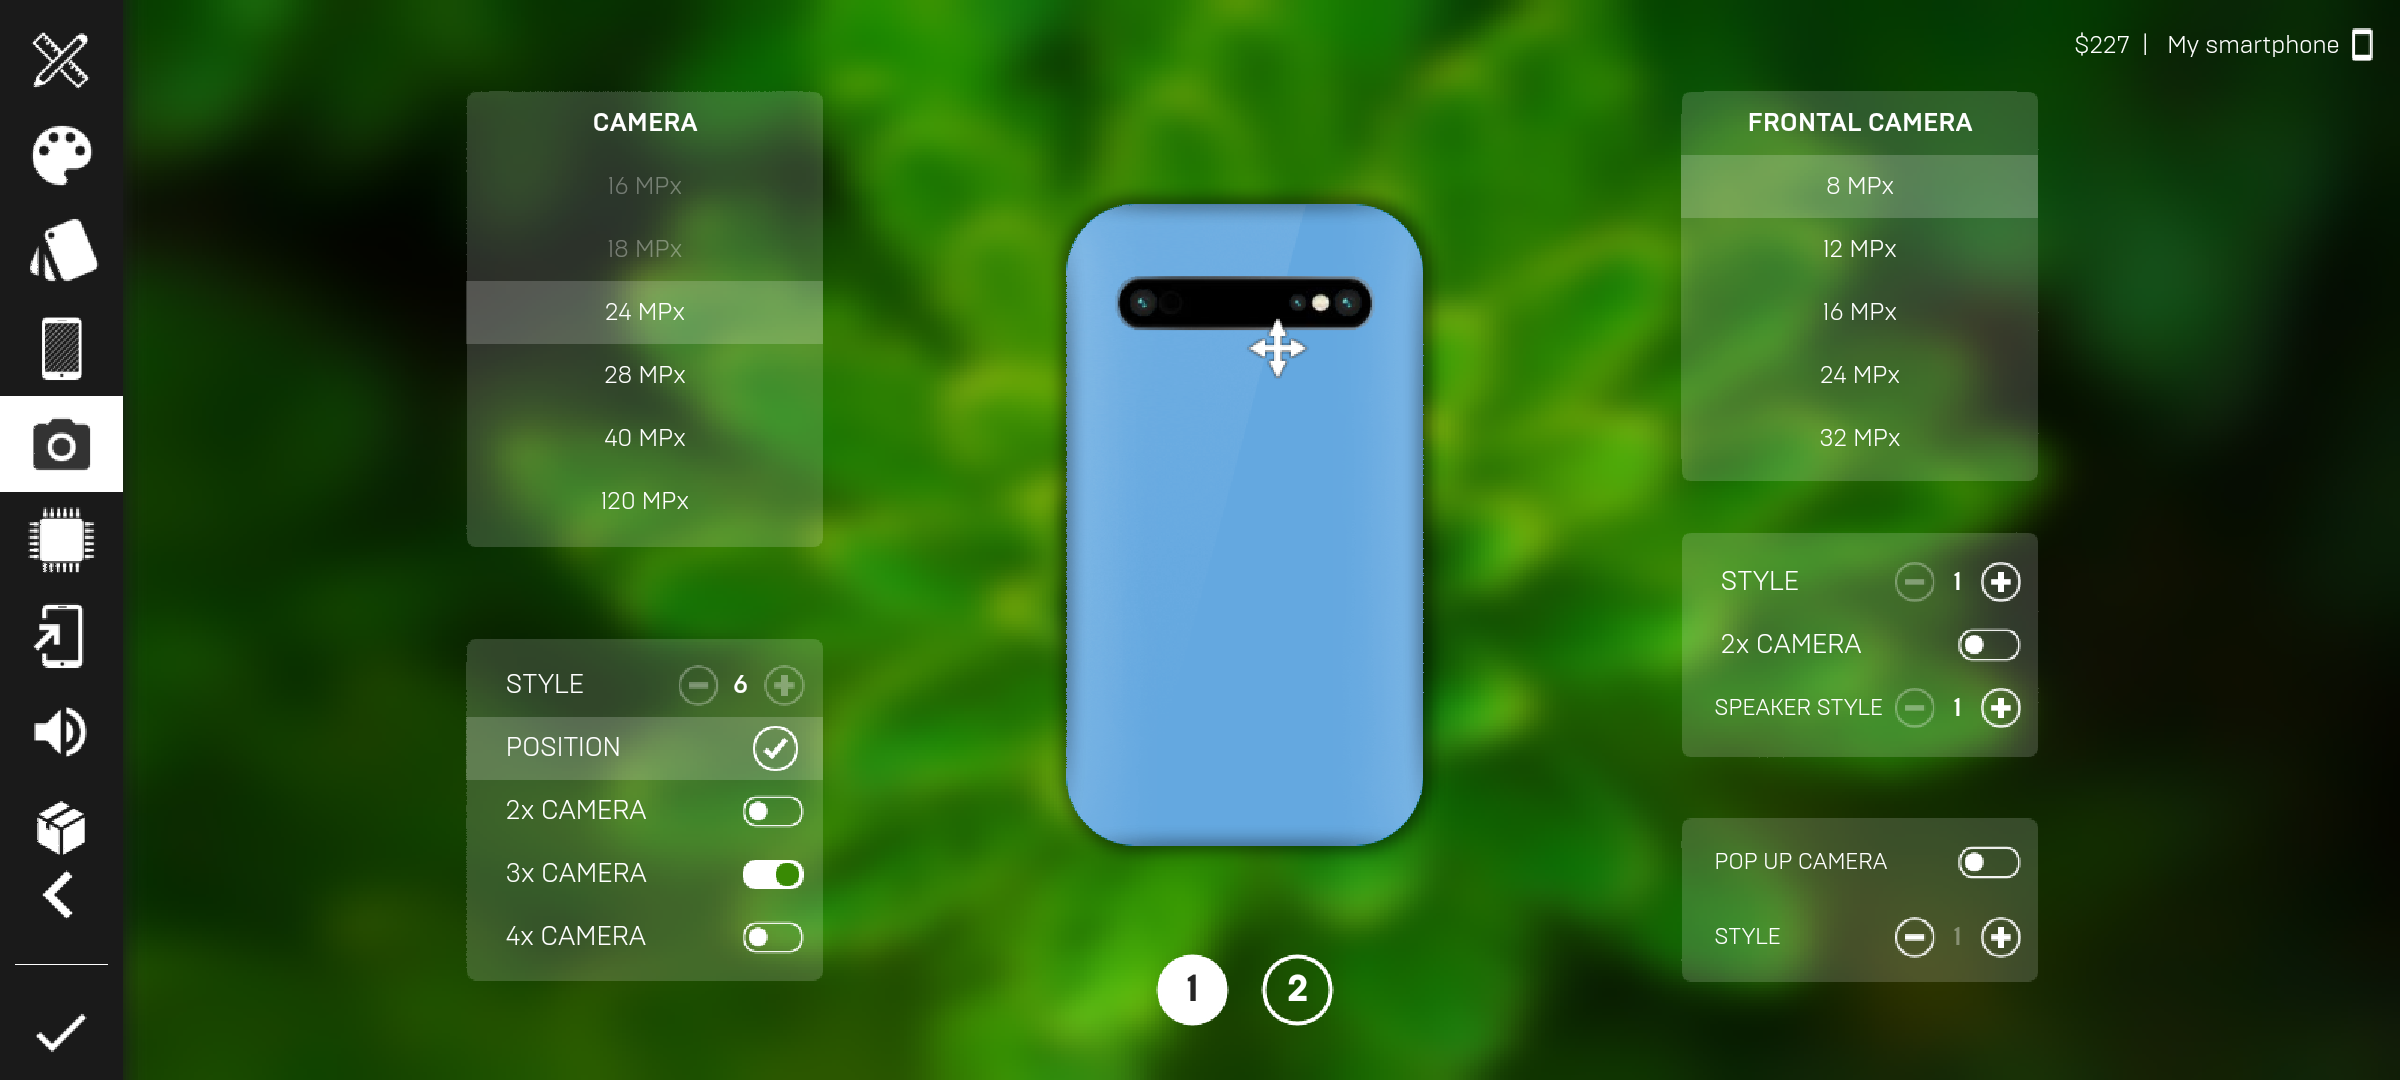Select the screen/display panel icon

[61, 349]
